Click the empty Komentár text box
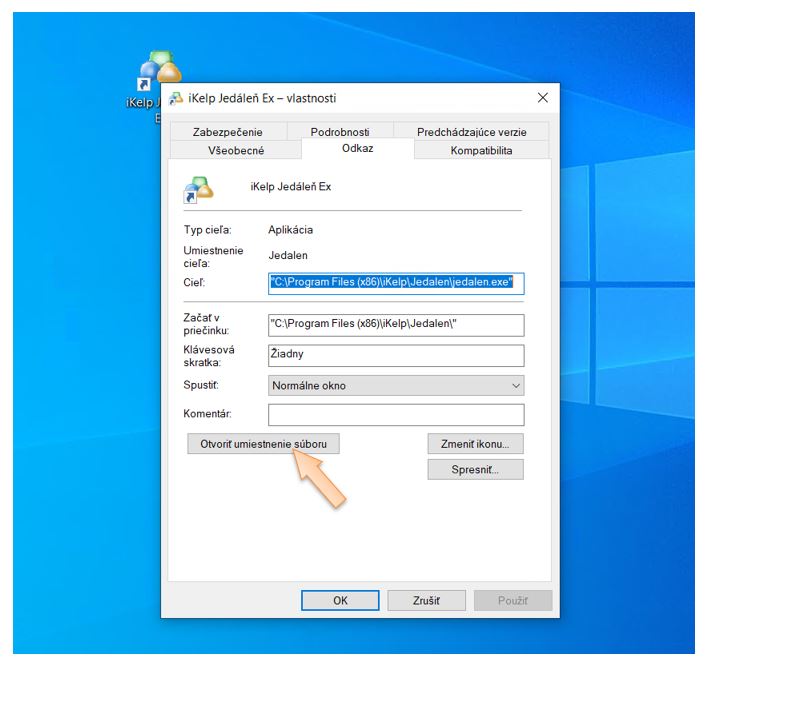Image resolution: width=809 pixels, height=721 pixels. [396, 414]
